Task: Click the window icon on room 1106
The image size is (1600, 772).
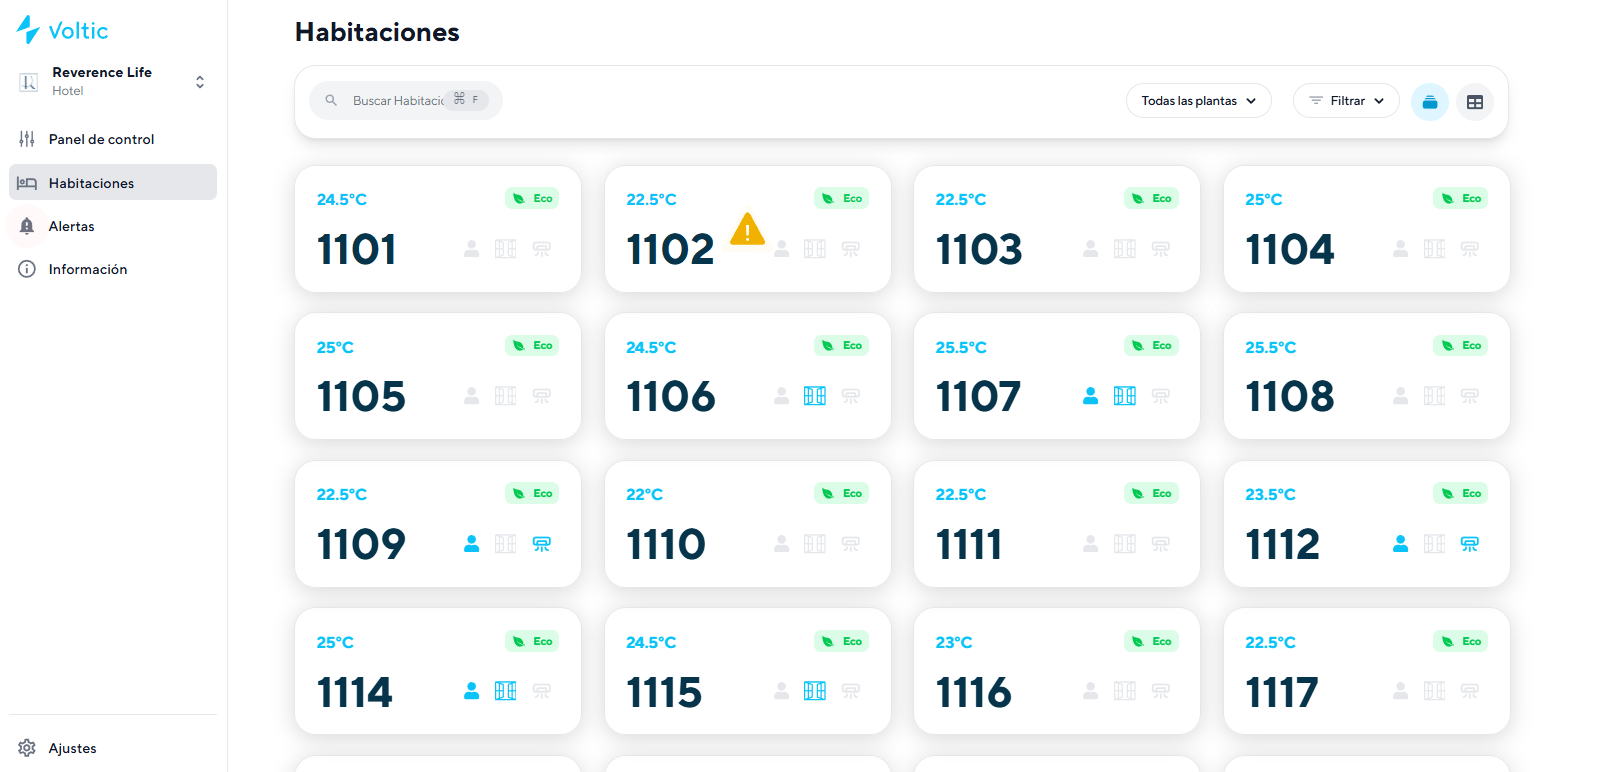Action: pyautogui.click(x=815, y=396)
